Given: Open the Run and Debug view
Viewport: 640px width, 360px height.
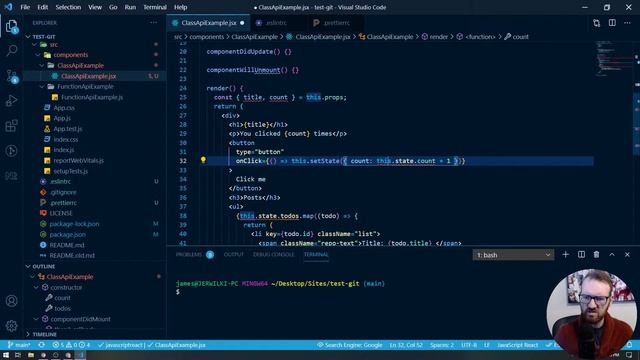Looking at the screenshot, I should click(11, 101).
